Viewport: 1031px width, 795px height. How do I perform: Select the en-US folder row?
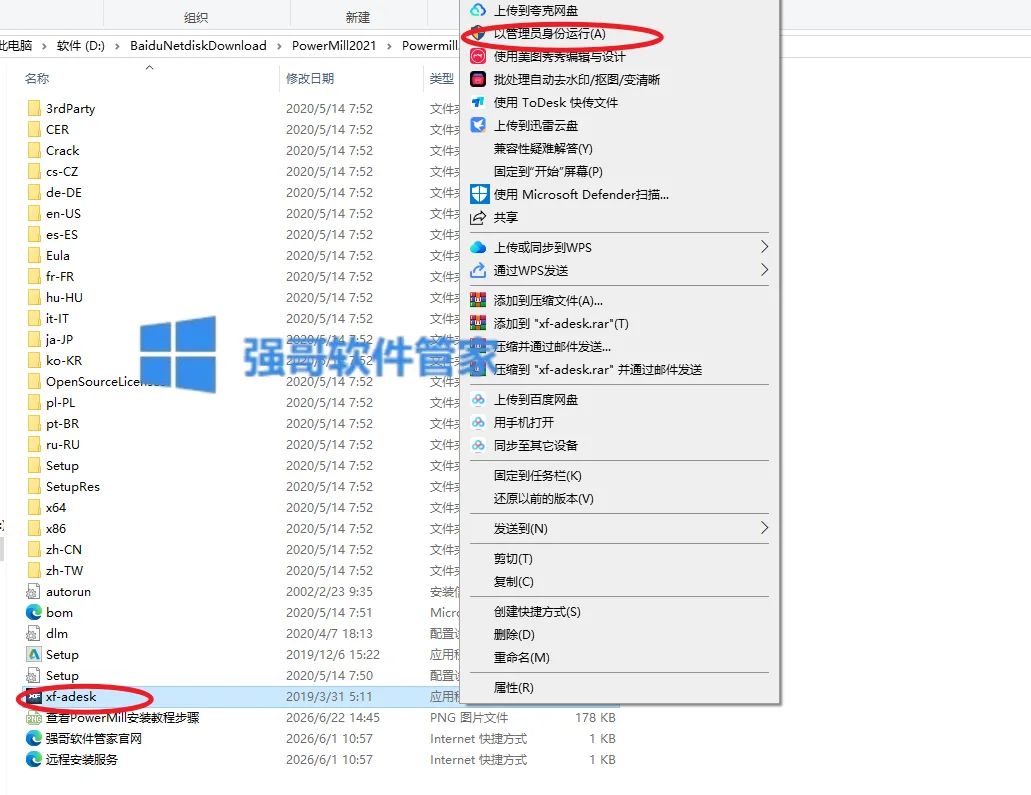(x=242, y=214)
